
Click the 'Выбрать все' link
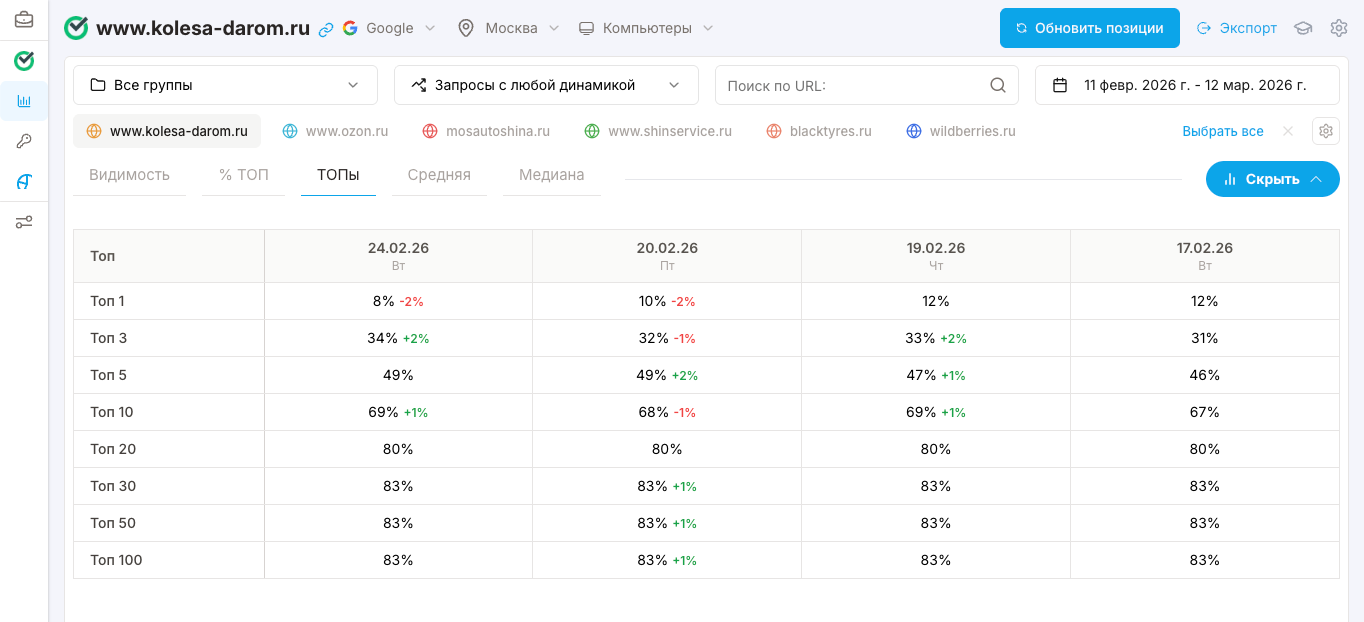[x=1222, y=131]
